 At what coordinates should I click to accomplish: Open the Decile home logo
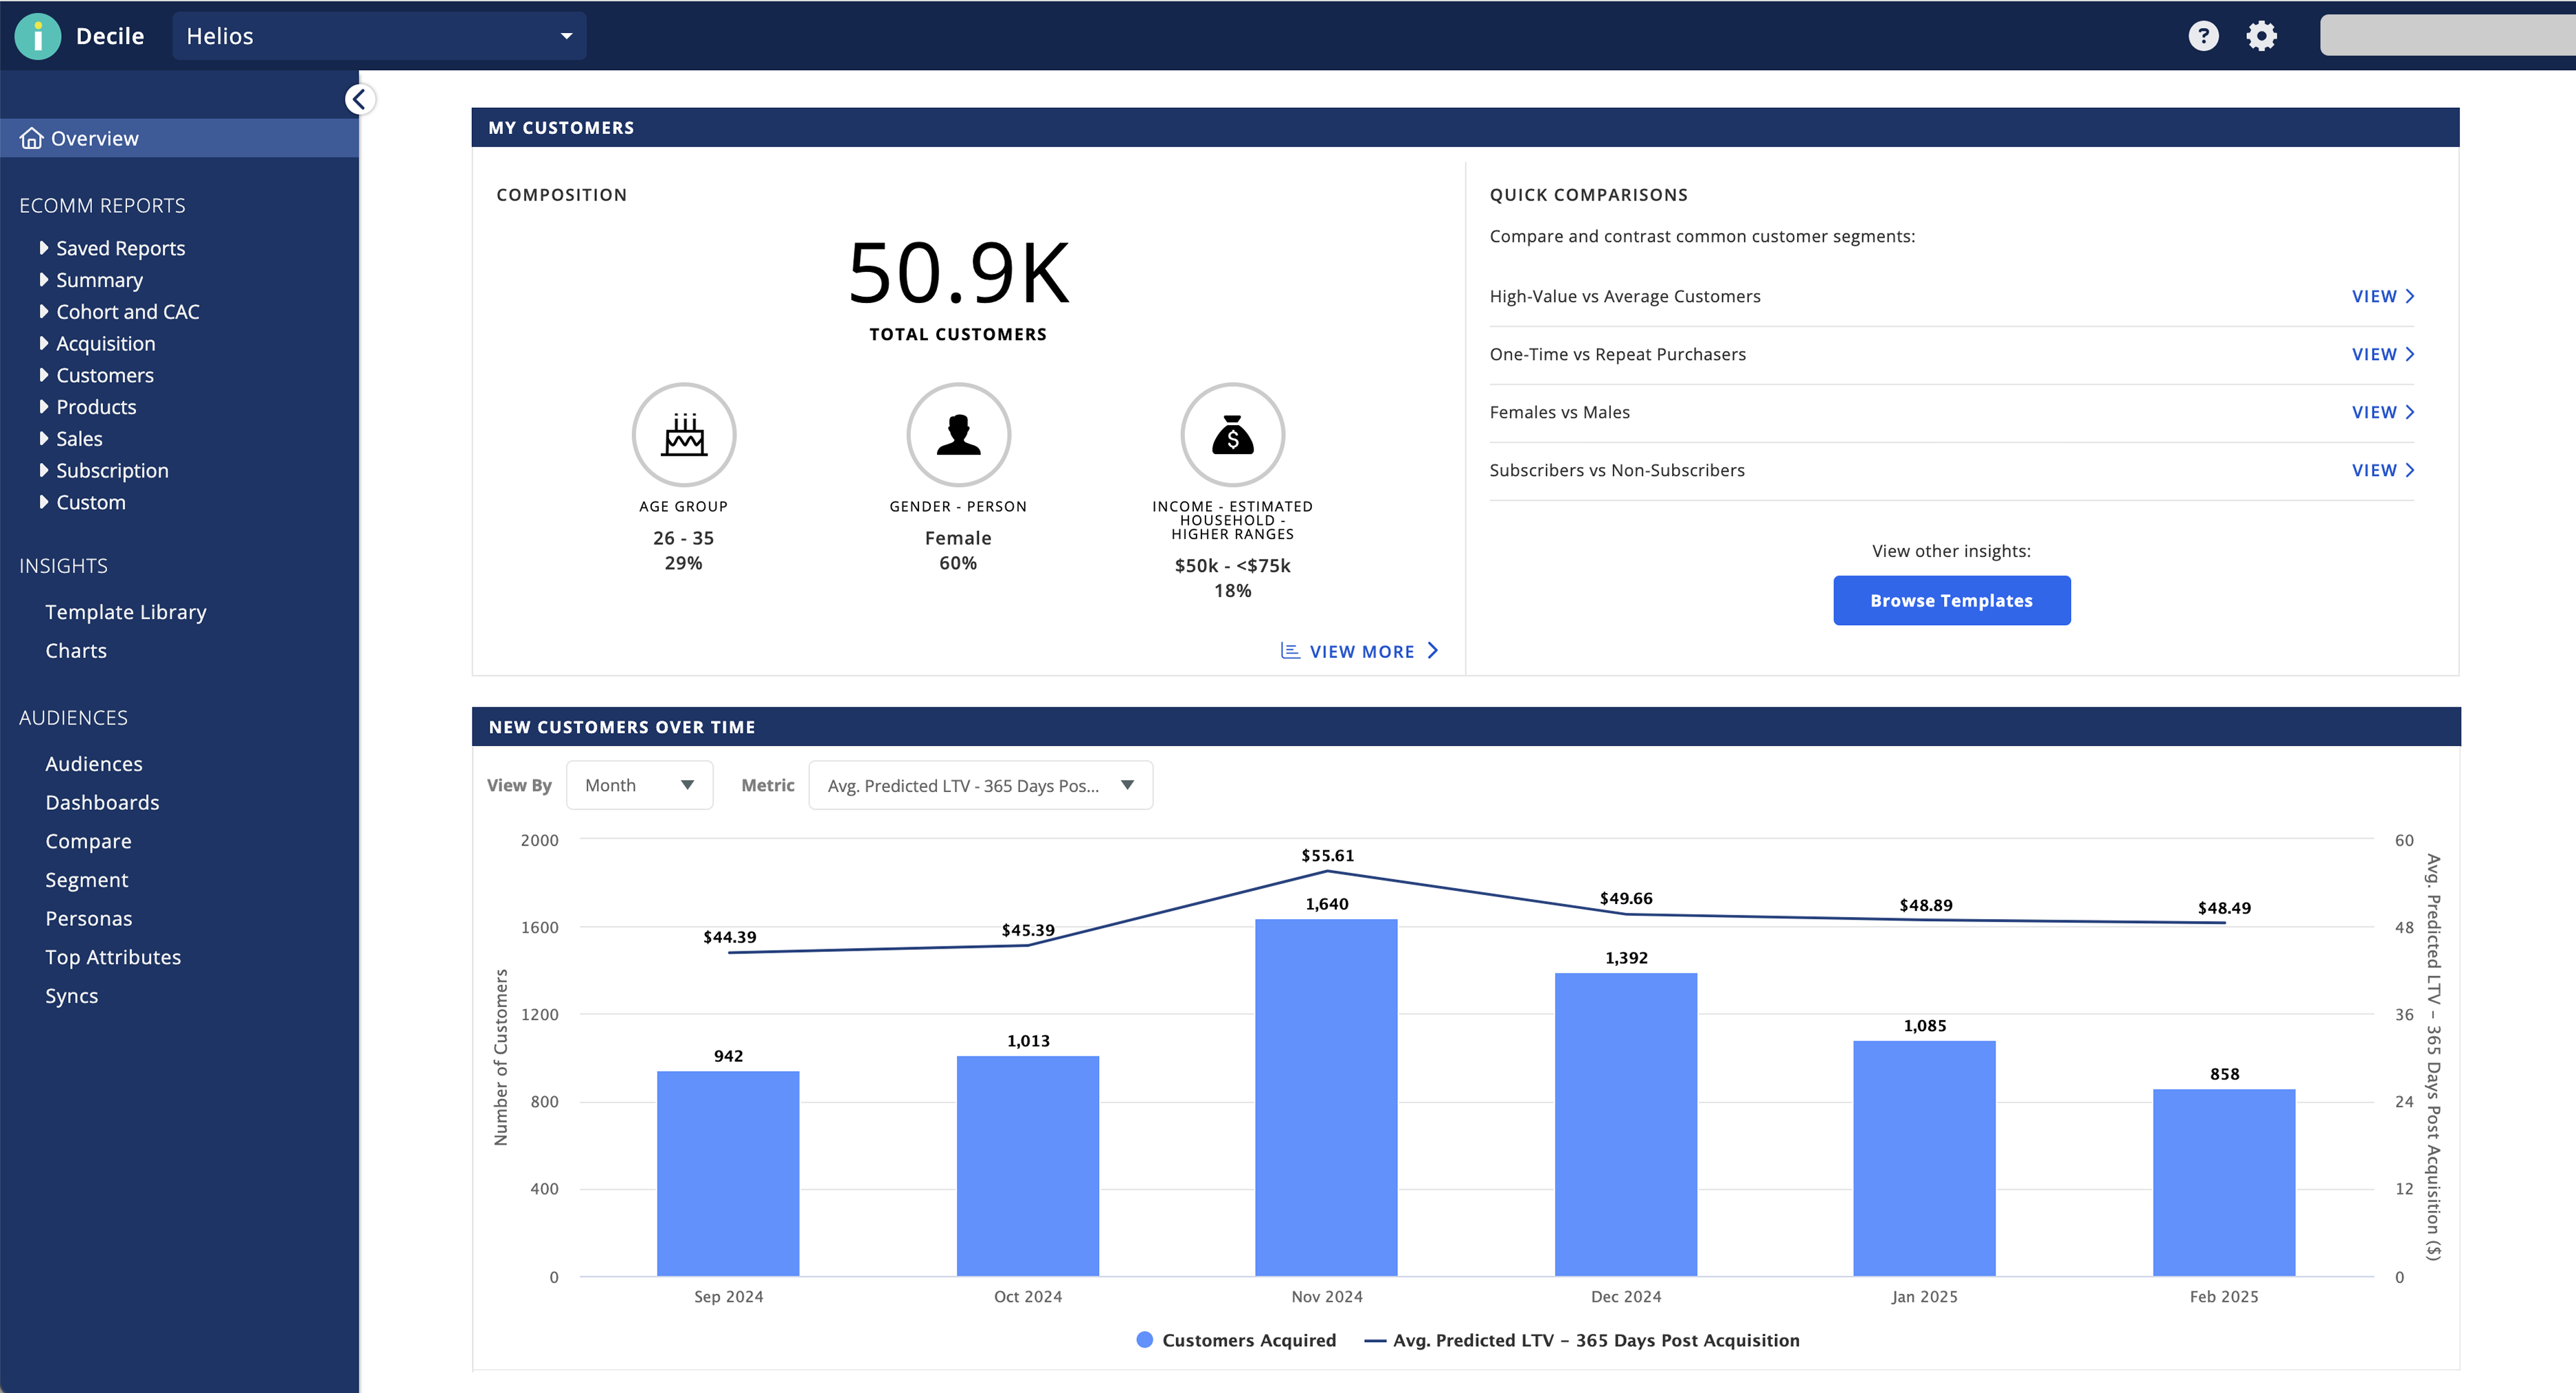point(37,35)
